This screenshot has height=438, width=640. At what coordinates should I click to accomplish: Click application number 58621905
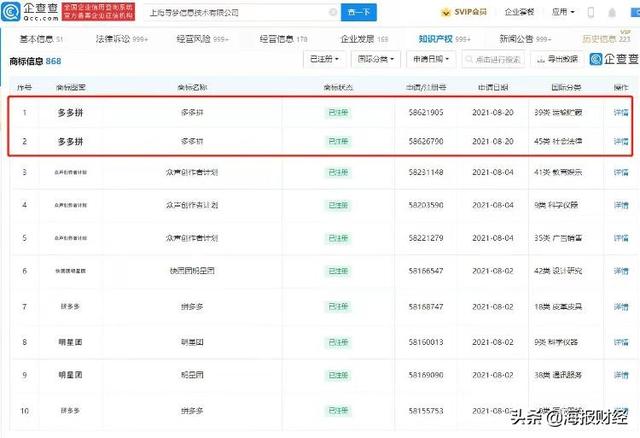[x=426, y=112]
